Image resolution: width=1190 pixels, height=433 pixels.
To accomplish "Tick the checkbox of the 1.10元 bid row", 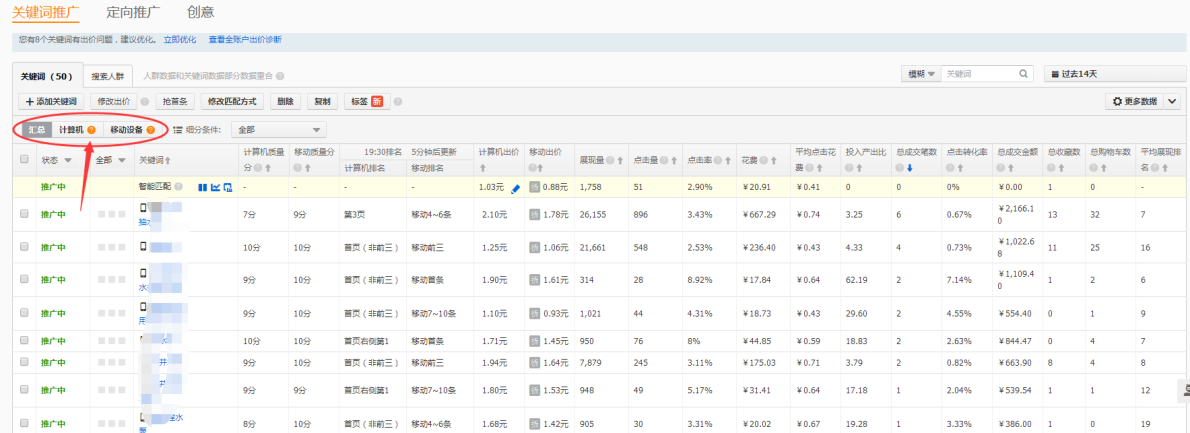I will tap(24, 312).
